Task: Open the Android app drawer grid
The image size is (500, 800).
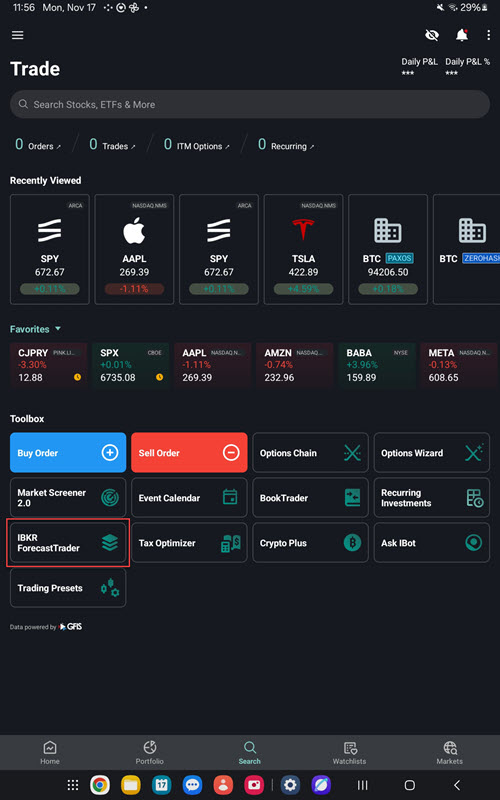Action: point(73,785)
